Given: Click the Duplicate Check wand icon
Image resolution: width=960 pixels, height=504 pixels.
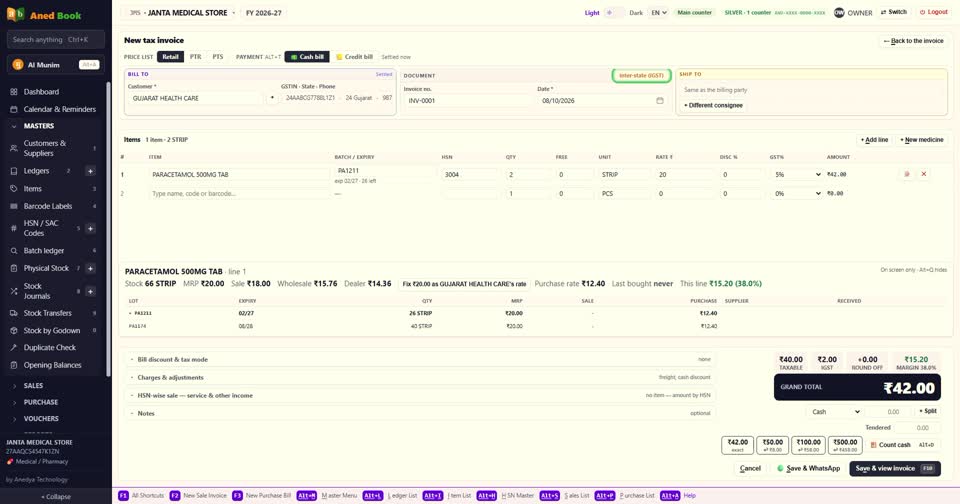Looking at the screenshot, I should (13, 347).
